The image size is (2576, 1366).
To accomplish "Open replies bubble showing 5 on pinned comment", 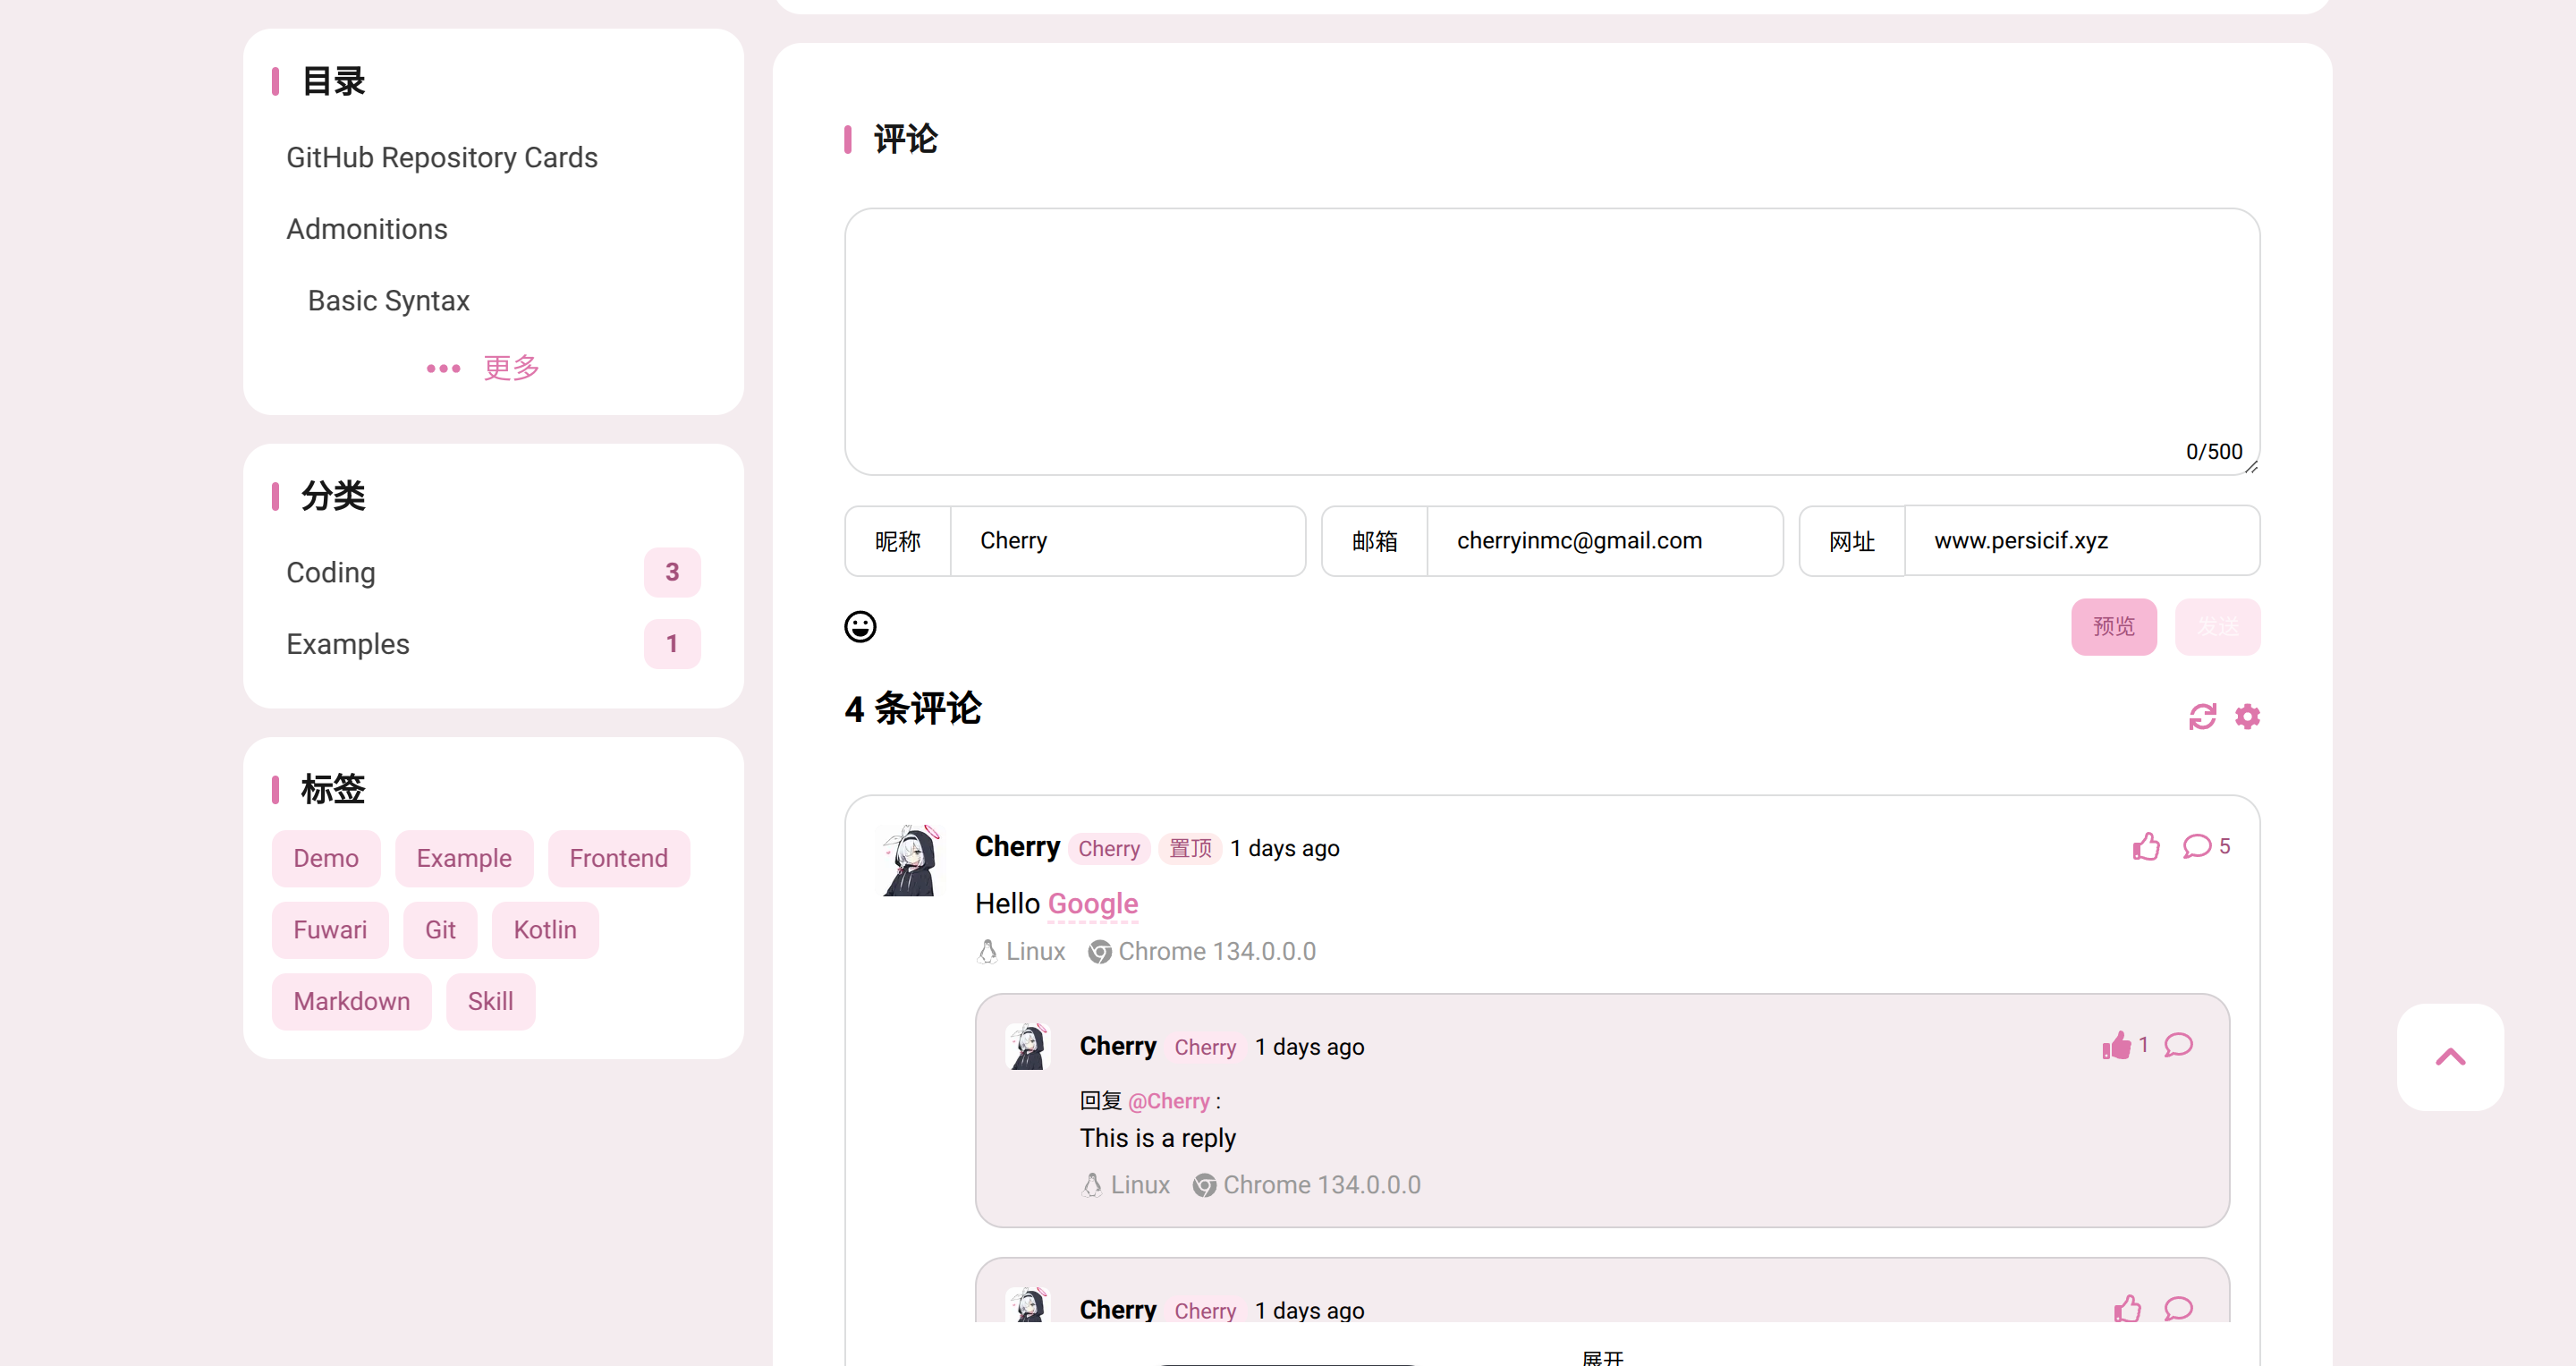I will [2206, 847].
